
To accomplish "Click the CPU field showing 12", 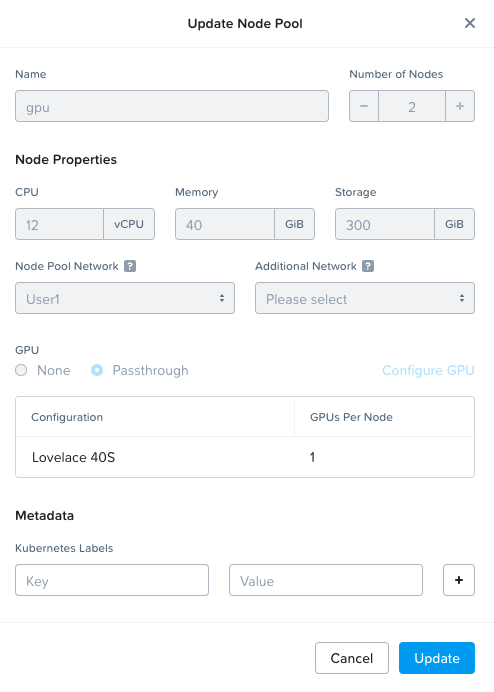I will [x=60, y=224].
